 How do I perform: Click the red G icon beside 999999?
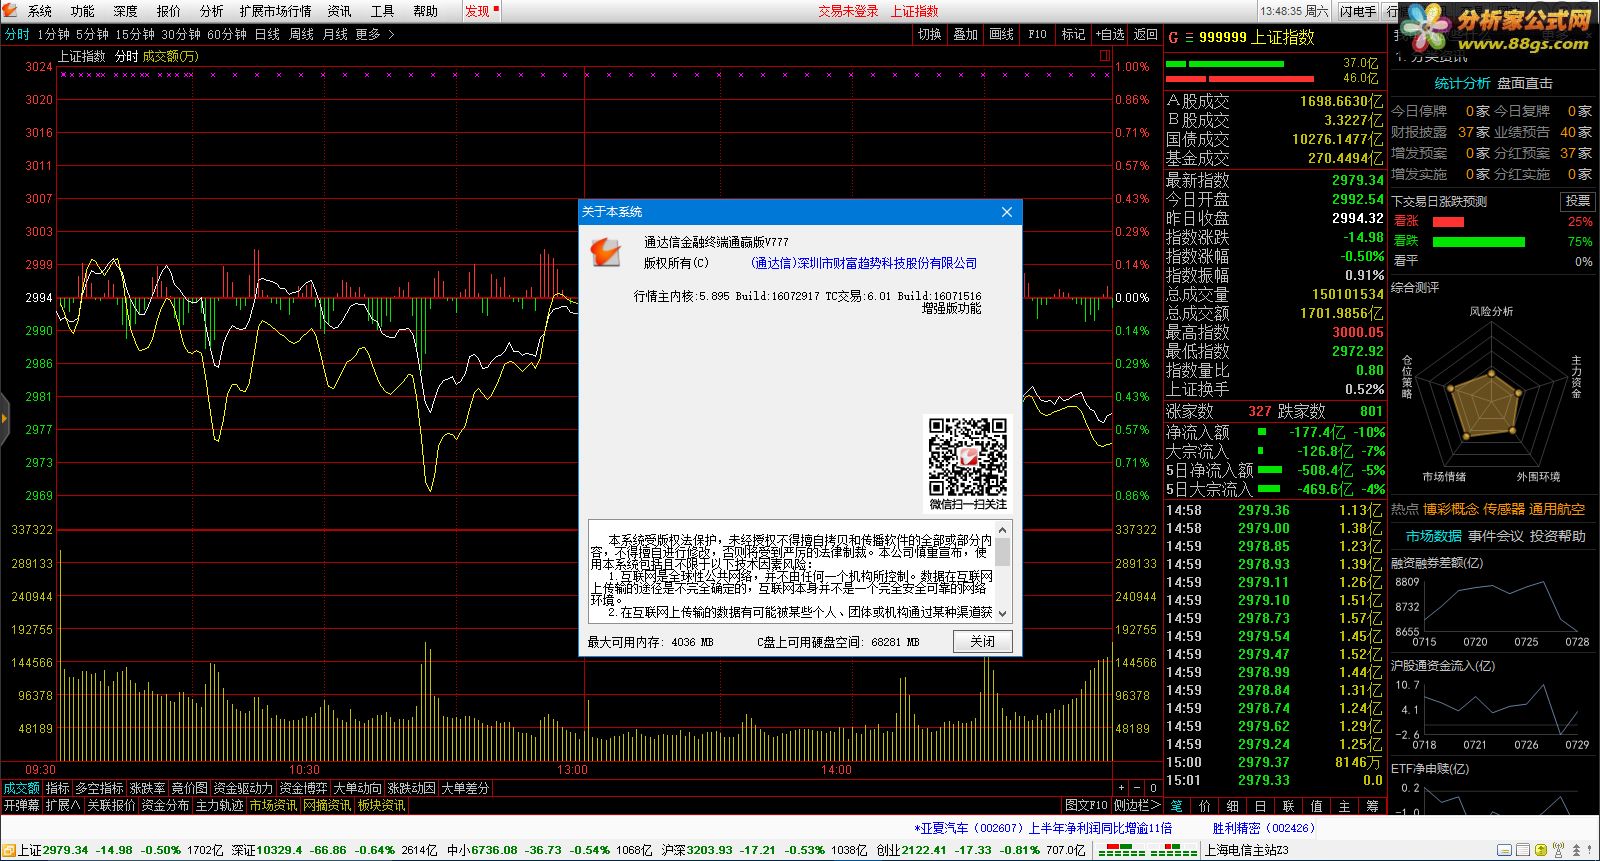1174,37
